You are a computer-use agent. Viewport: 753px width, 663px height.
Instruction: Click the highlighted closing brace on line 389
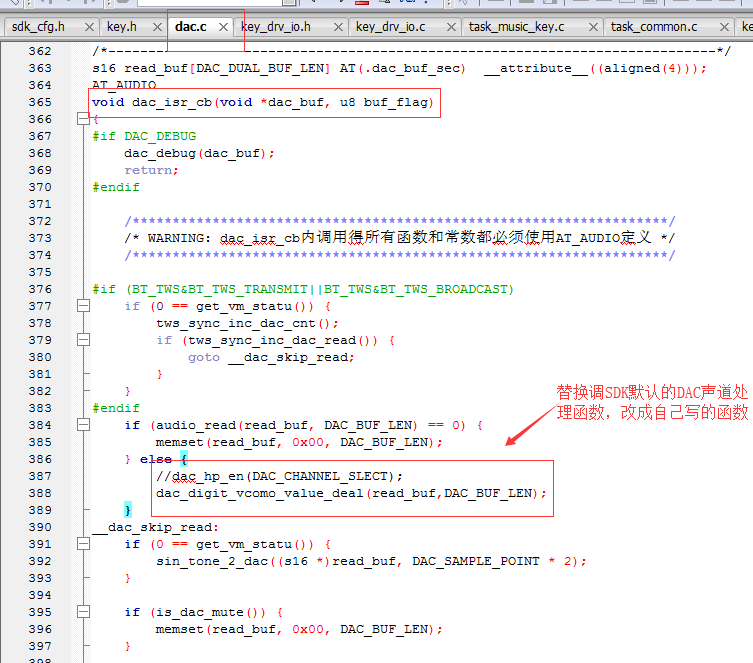(x=128, y=510)
